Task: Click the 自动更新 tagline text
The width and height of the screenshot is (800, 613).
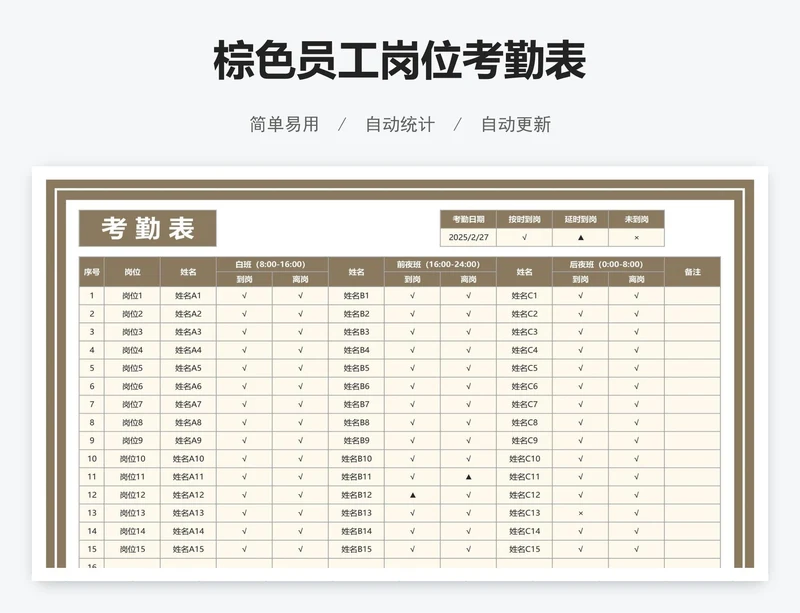Action: [x=516, y=124]
